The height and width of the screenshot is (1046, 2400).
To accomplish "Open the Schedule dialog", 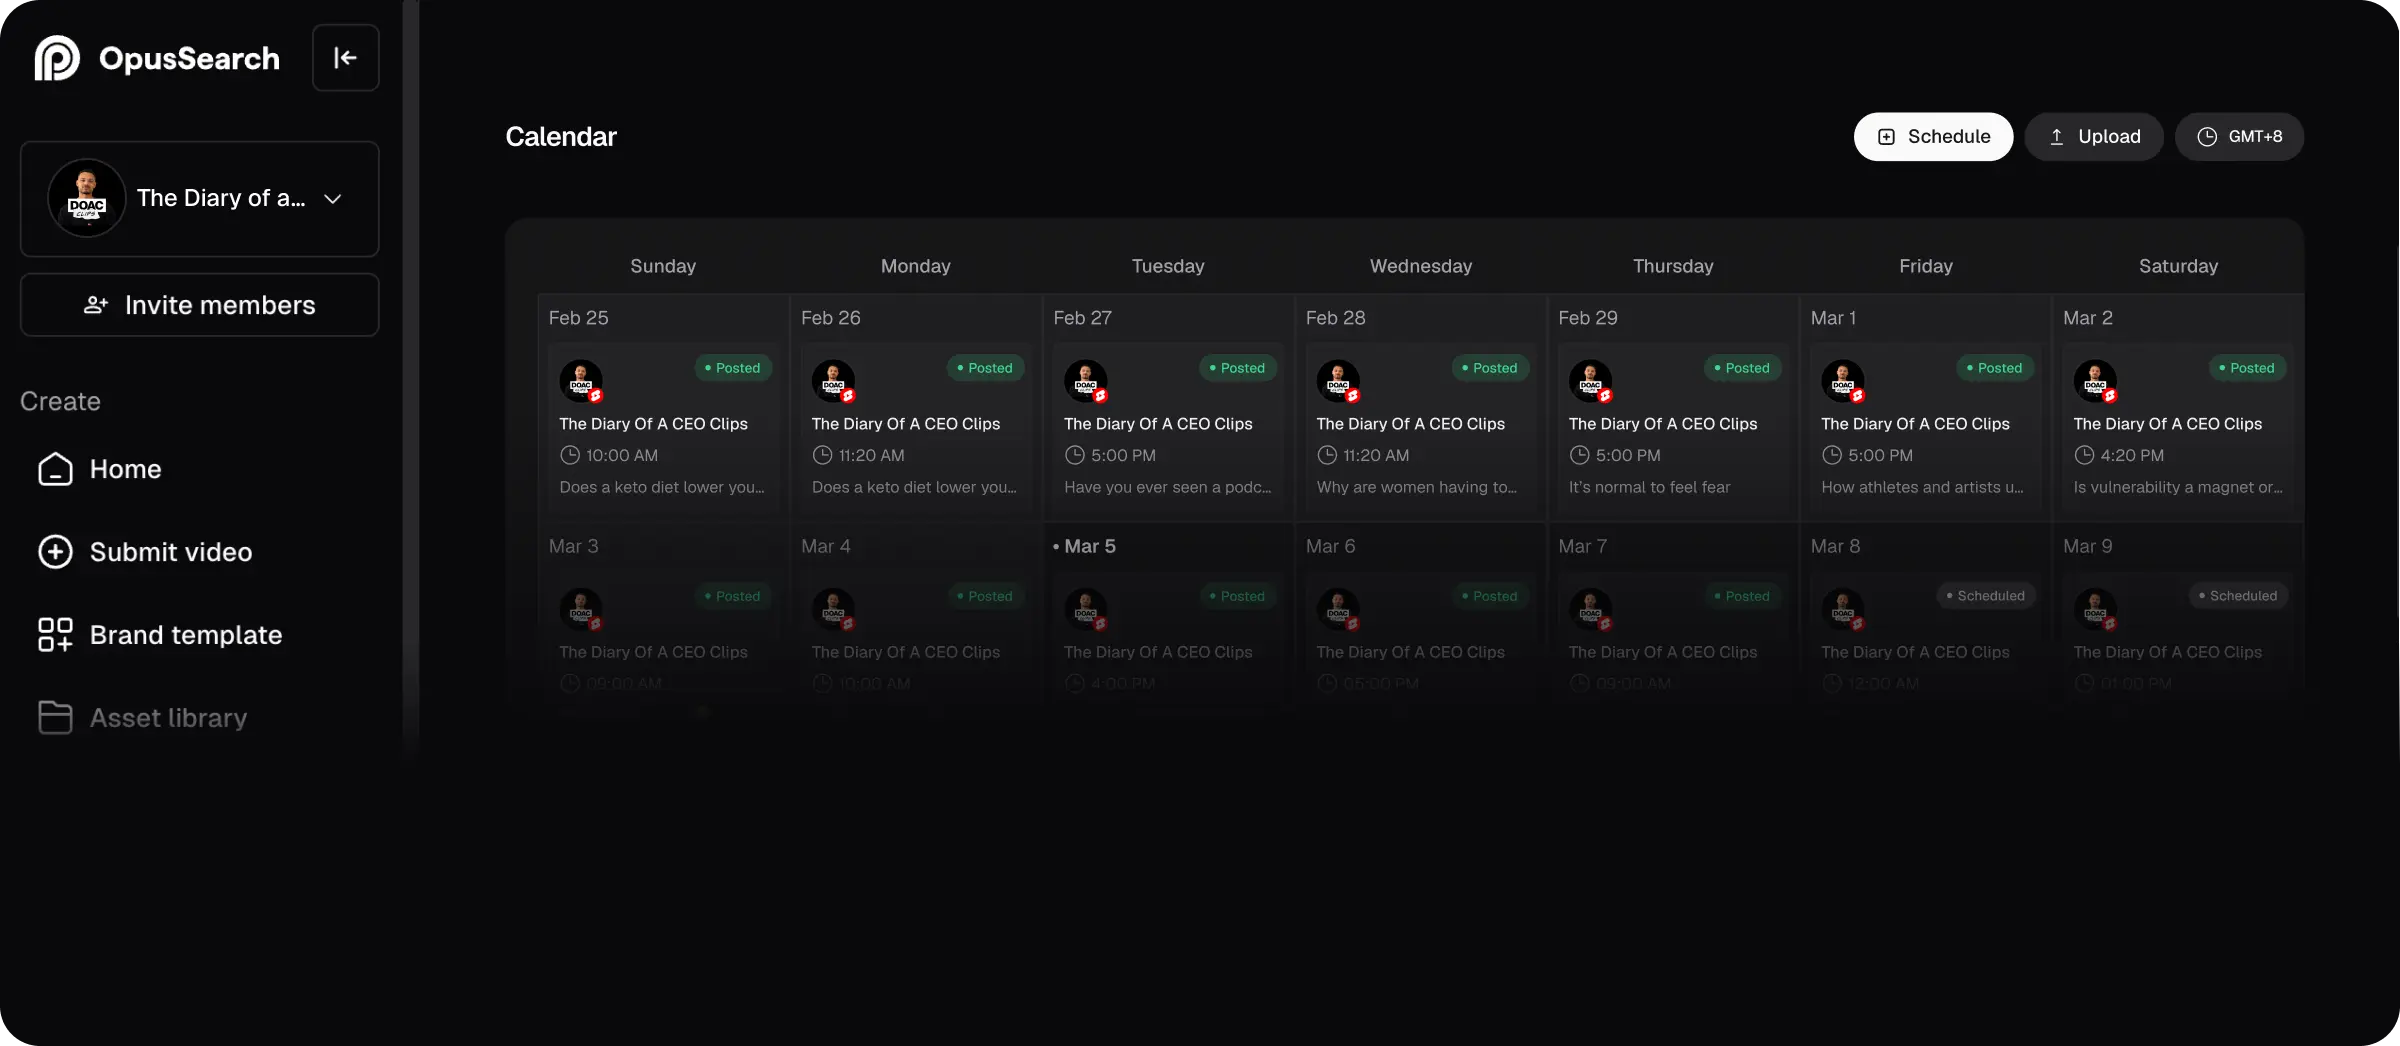I will pos(1933,137).
